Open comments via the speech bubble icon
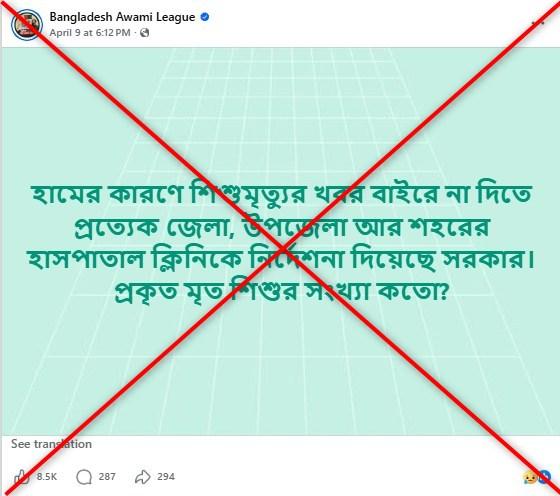The width and height of the screenshot is (560, 496). point(84,477)
